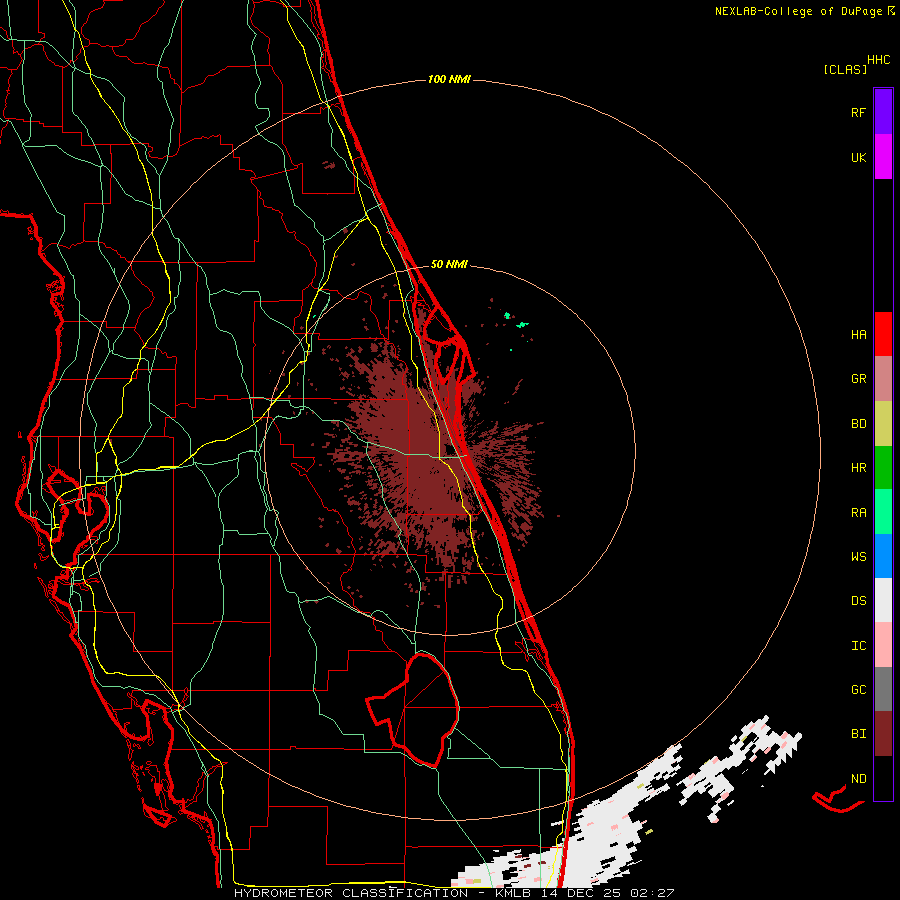Click the HA legend label
The width and height of the screenshot is (900, 900).
coord(858,335)
